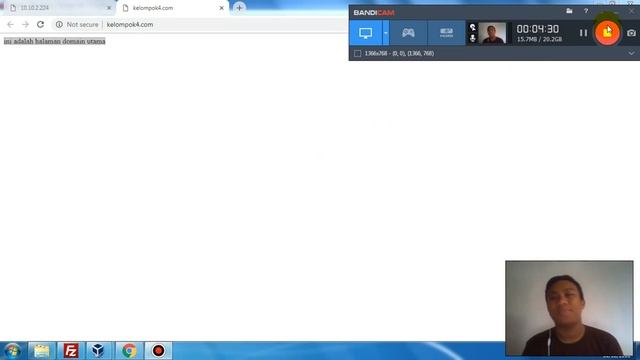Click the capture area rectangle icon

358,53
